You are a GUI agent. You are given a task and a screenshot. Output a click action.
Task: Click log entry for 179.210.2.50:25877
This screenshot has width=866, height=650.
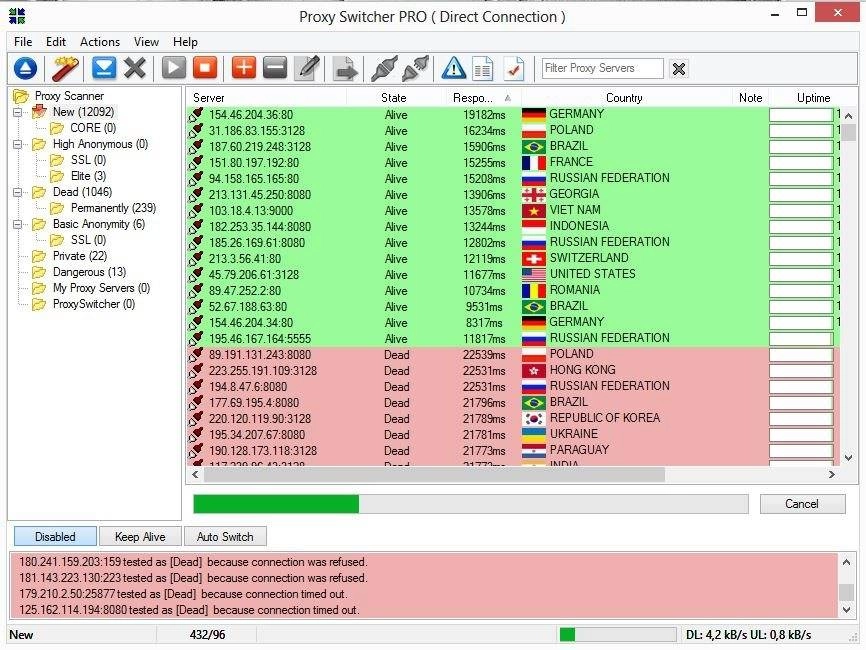[183, 594]
